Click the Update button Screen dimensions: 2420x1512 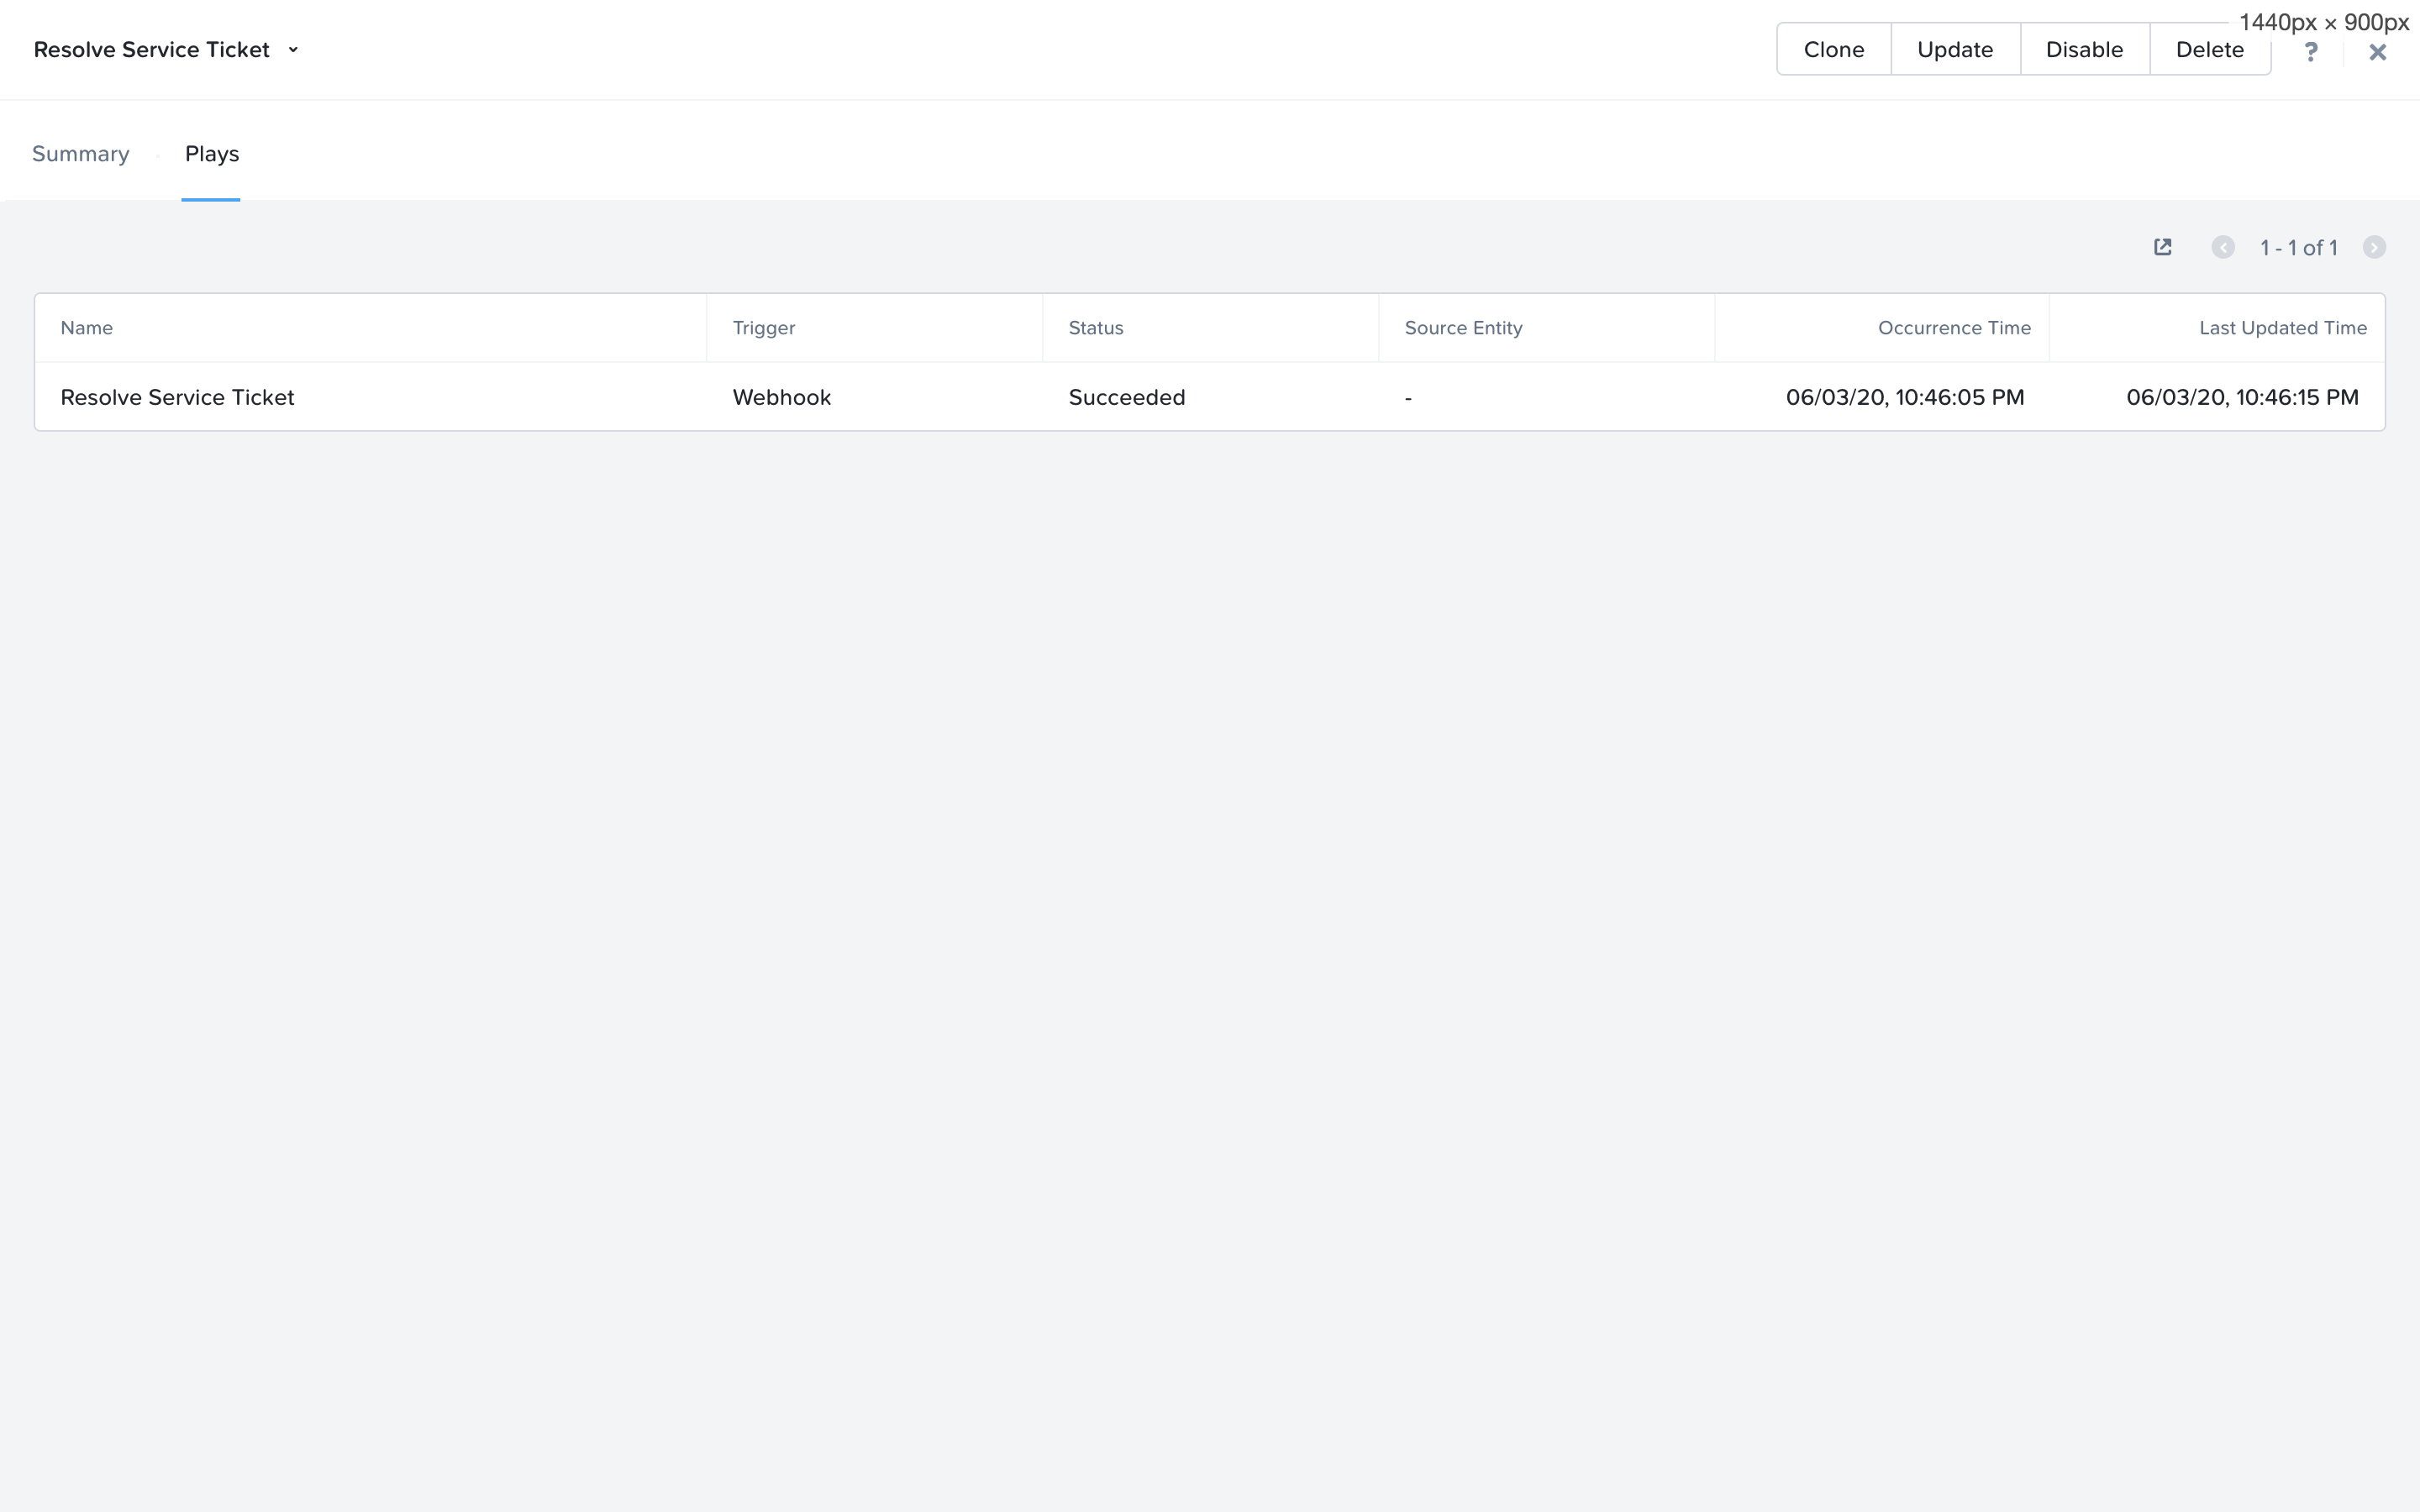click(x=1955, y=49)
